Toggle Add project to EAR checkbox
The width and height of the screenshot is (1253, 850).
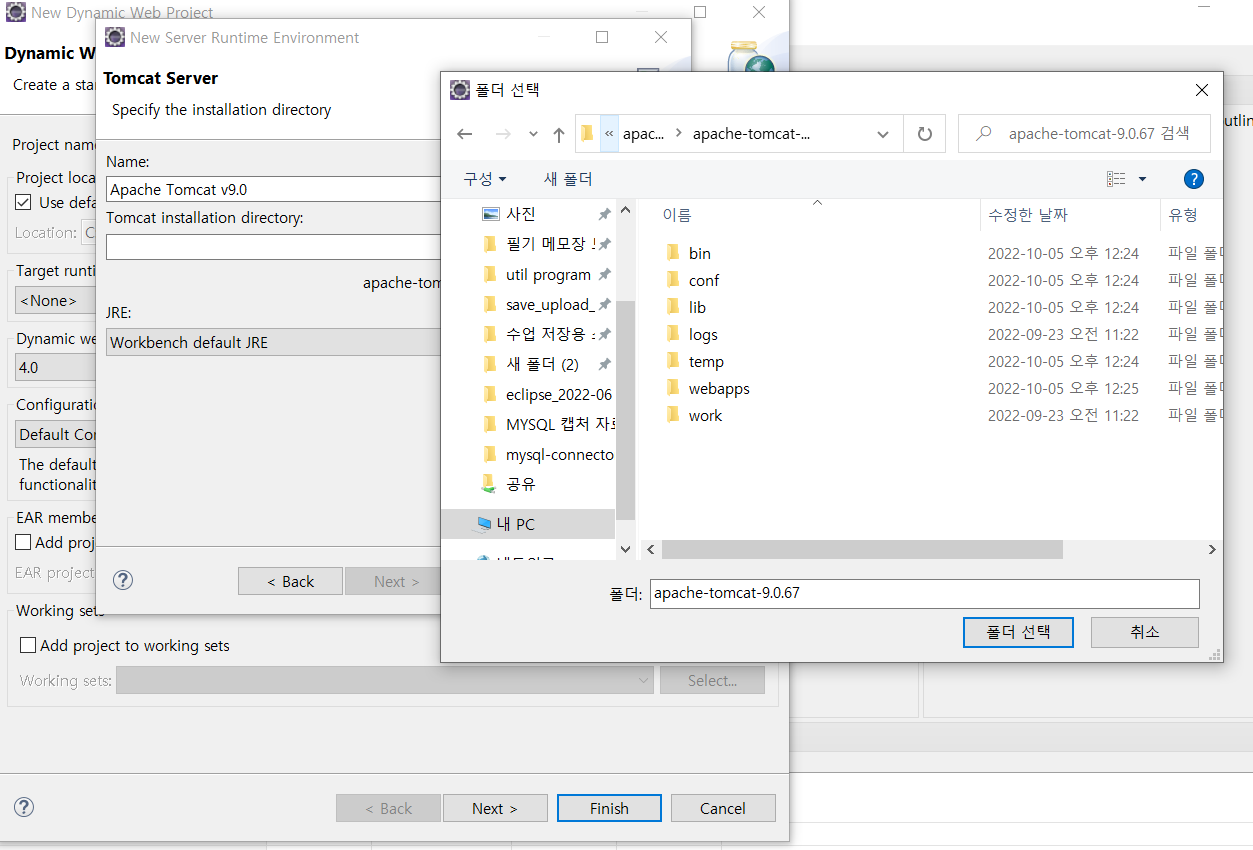[x=23, y=542]
